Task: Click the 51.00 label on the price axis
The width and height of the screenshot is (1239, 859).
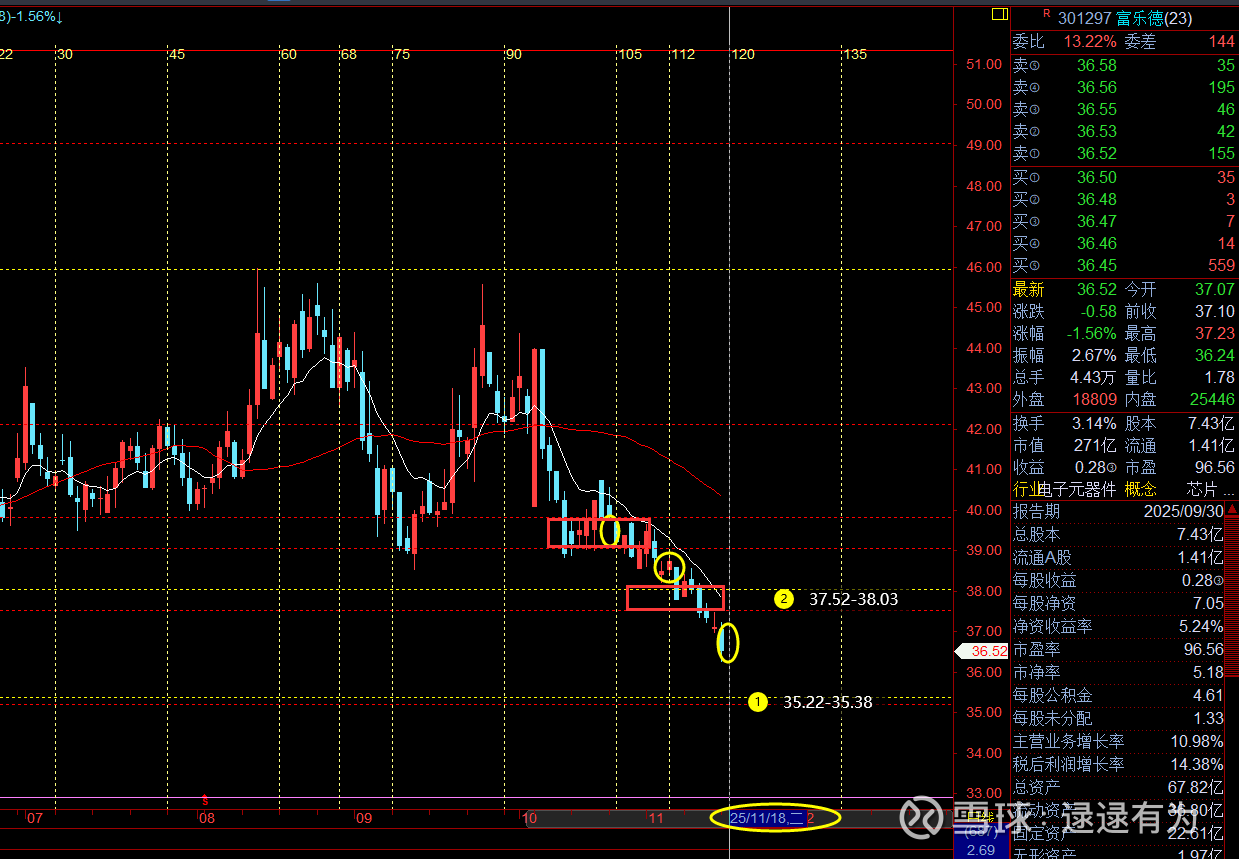Action: (984, 64)
